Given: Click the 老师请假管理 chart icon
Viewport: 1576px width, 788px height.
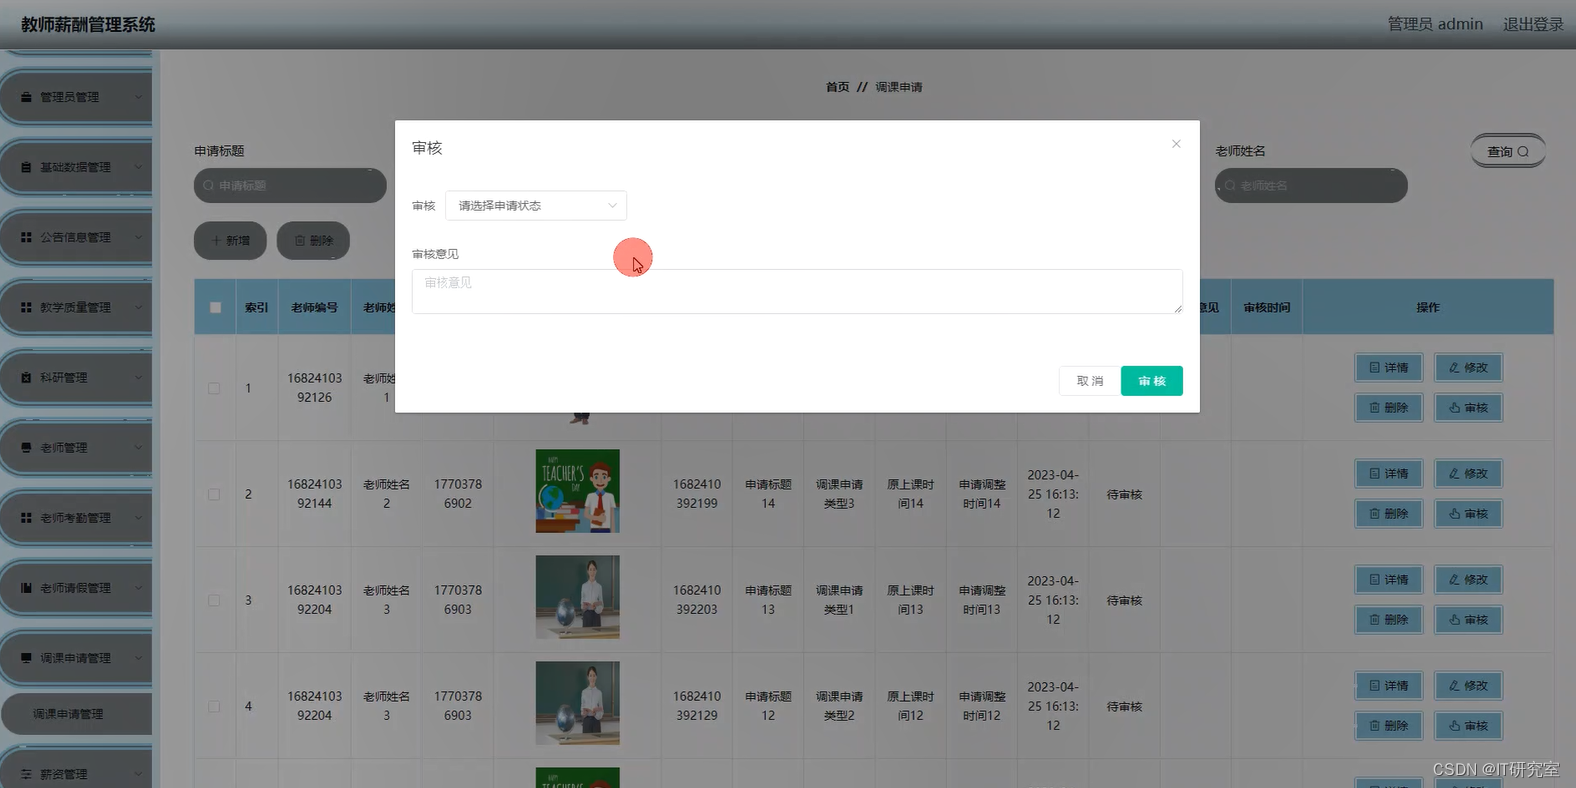Looking at the screenshot, I should point(26,587).
